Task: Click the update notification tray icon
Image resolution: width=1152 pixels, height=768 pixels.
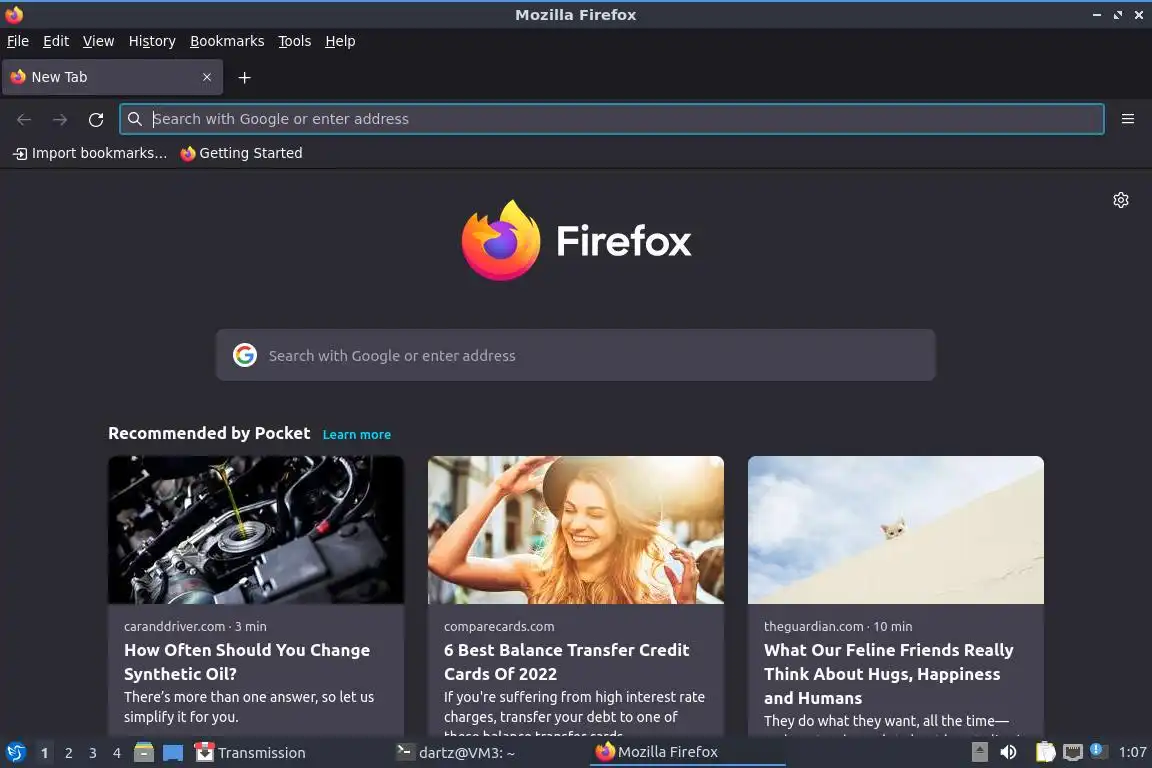Action: click(x=1098, y=750)
